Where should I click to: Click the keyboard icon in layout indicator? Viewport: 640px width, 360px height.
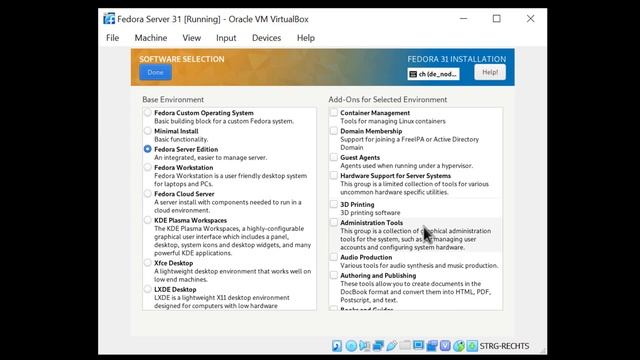413,74
